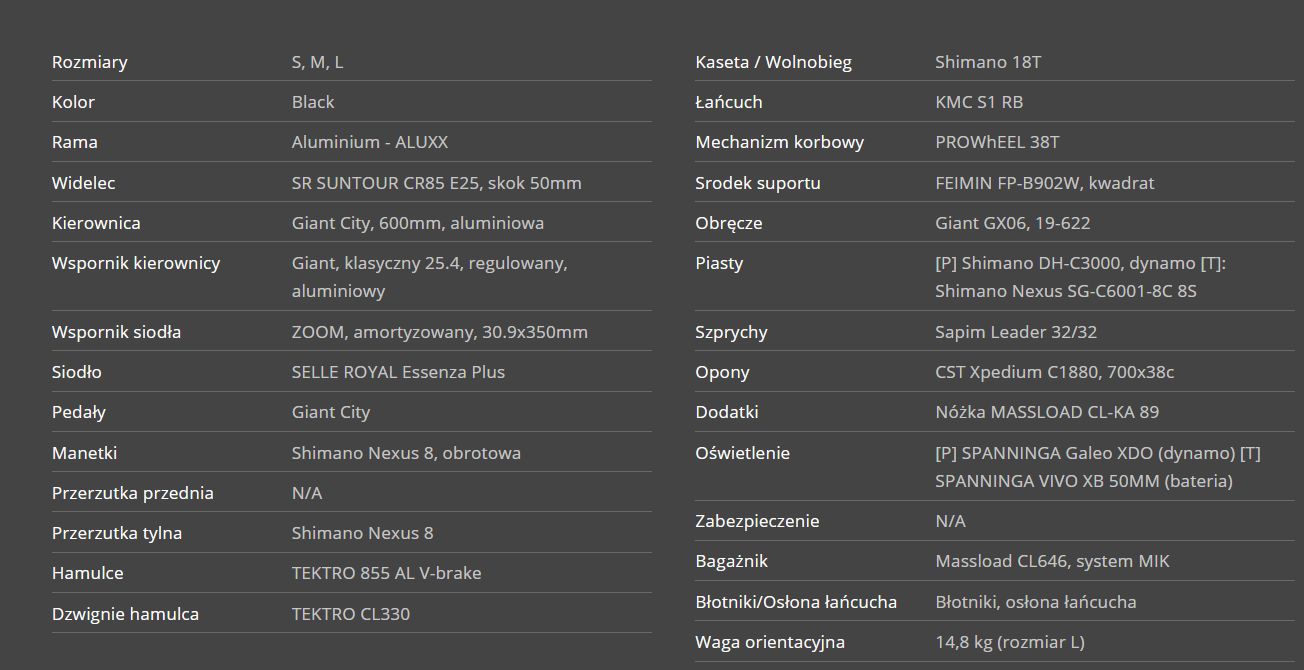This screenshot has height=670, width=1304.
Task: Select the S, M, L sizes value
Action: point(317,62)
